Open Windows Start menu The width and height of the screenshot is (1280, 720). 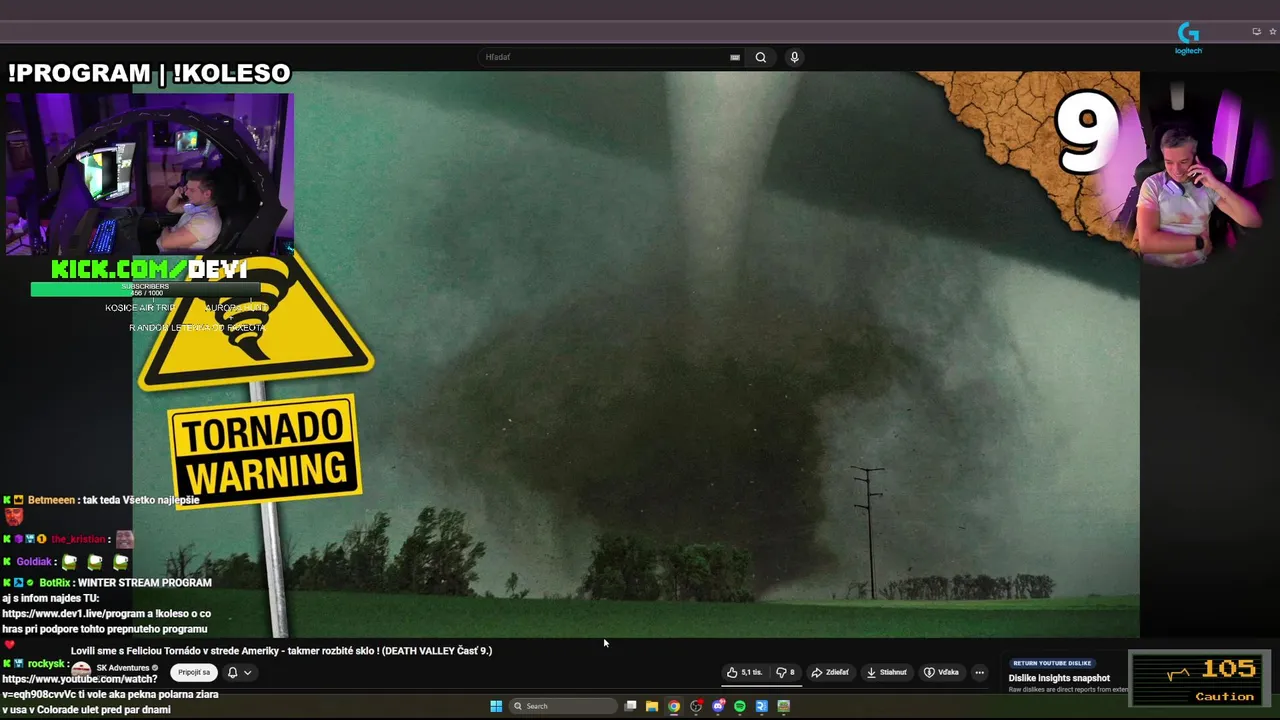[x=496, y=706]
